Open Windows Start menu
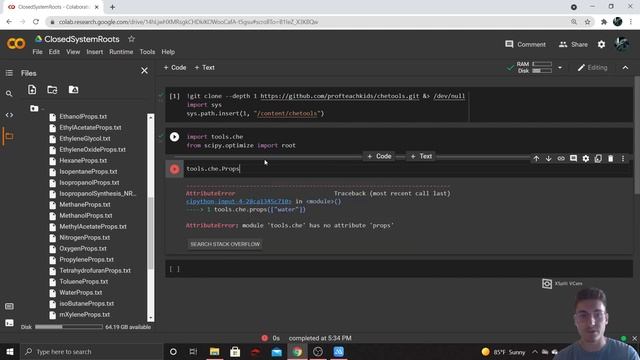This screenshot has height=360, width=640. coord(10,351)
